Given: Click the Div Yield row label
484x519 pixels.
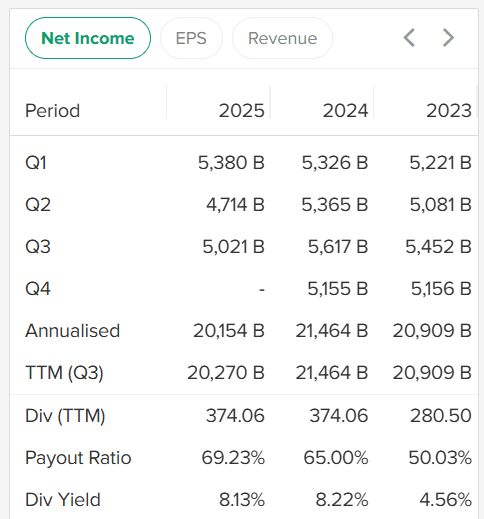Looking at the screenshot, I should tap(63, 500).
